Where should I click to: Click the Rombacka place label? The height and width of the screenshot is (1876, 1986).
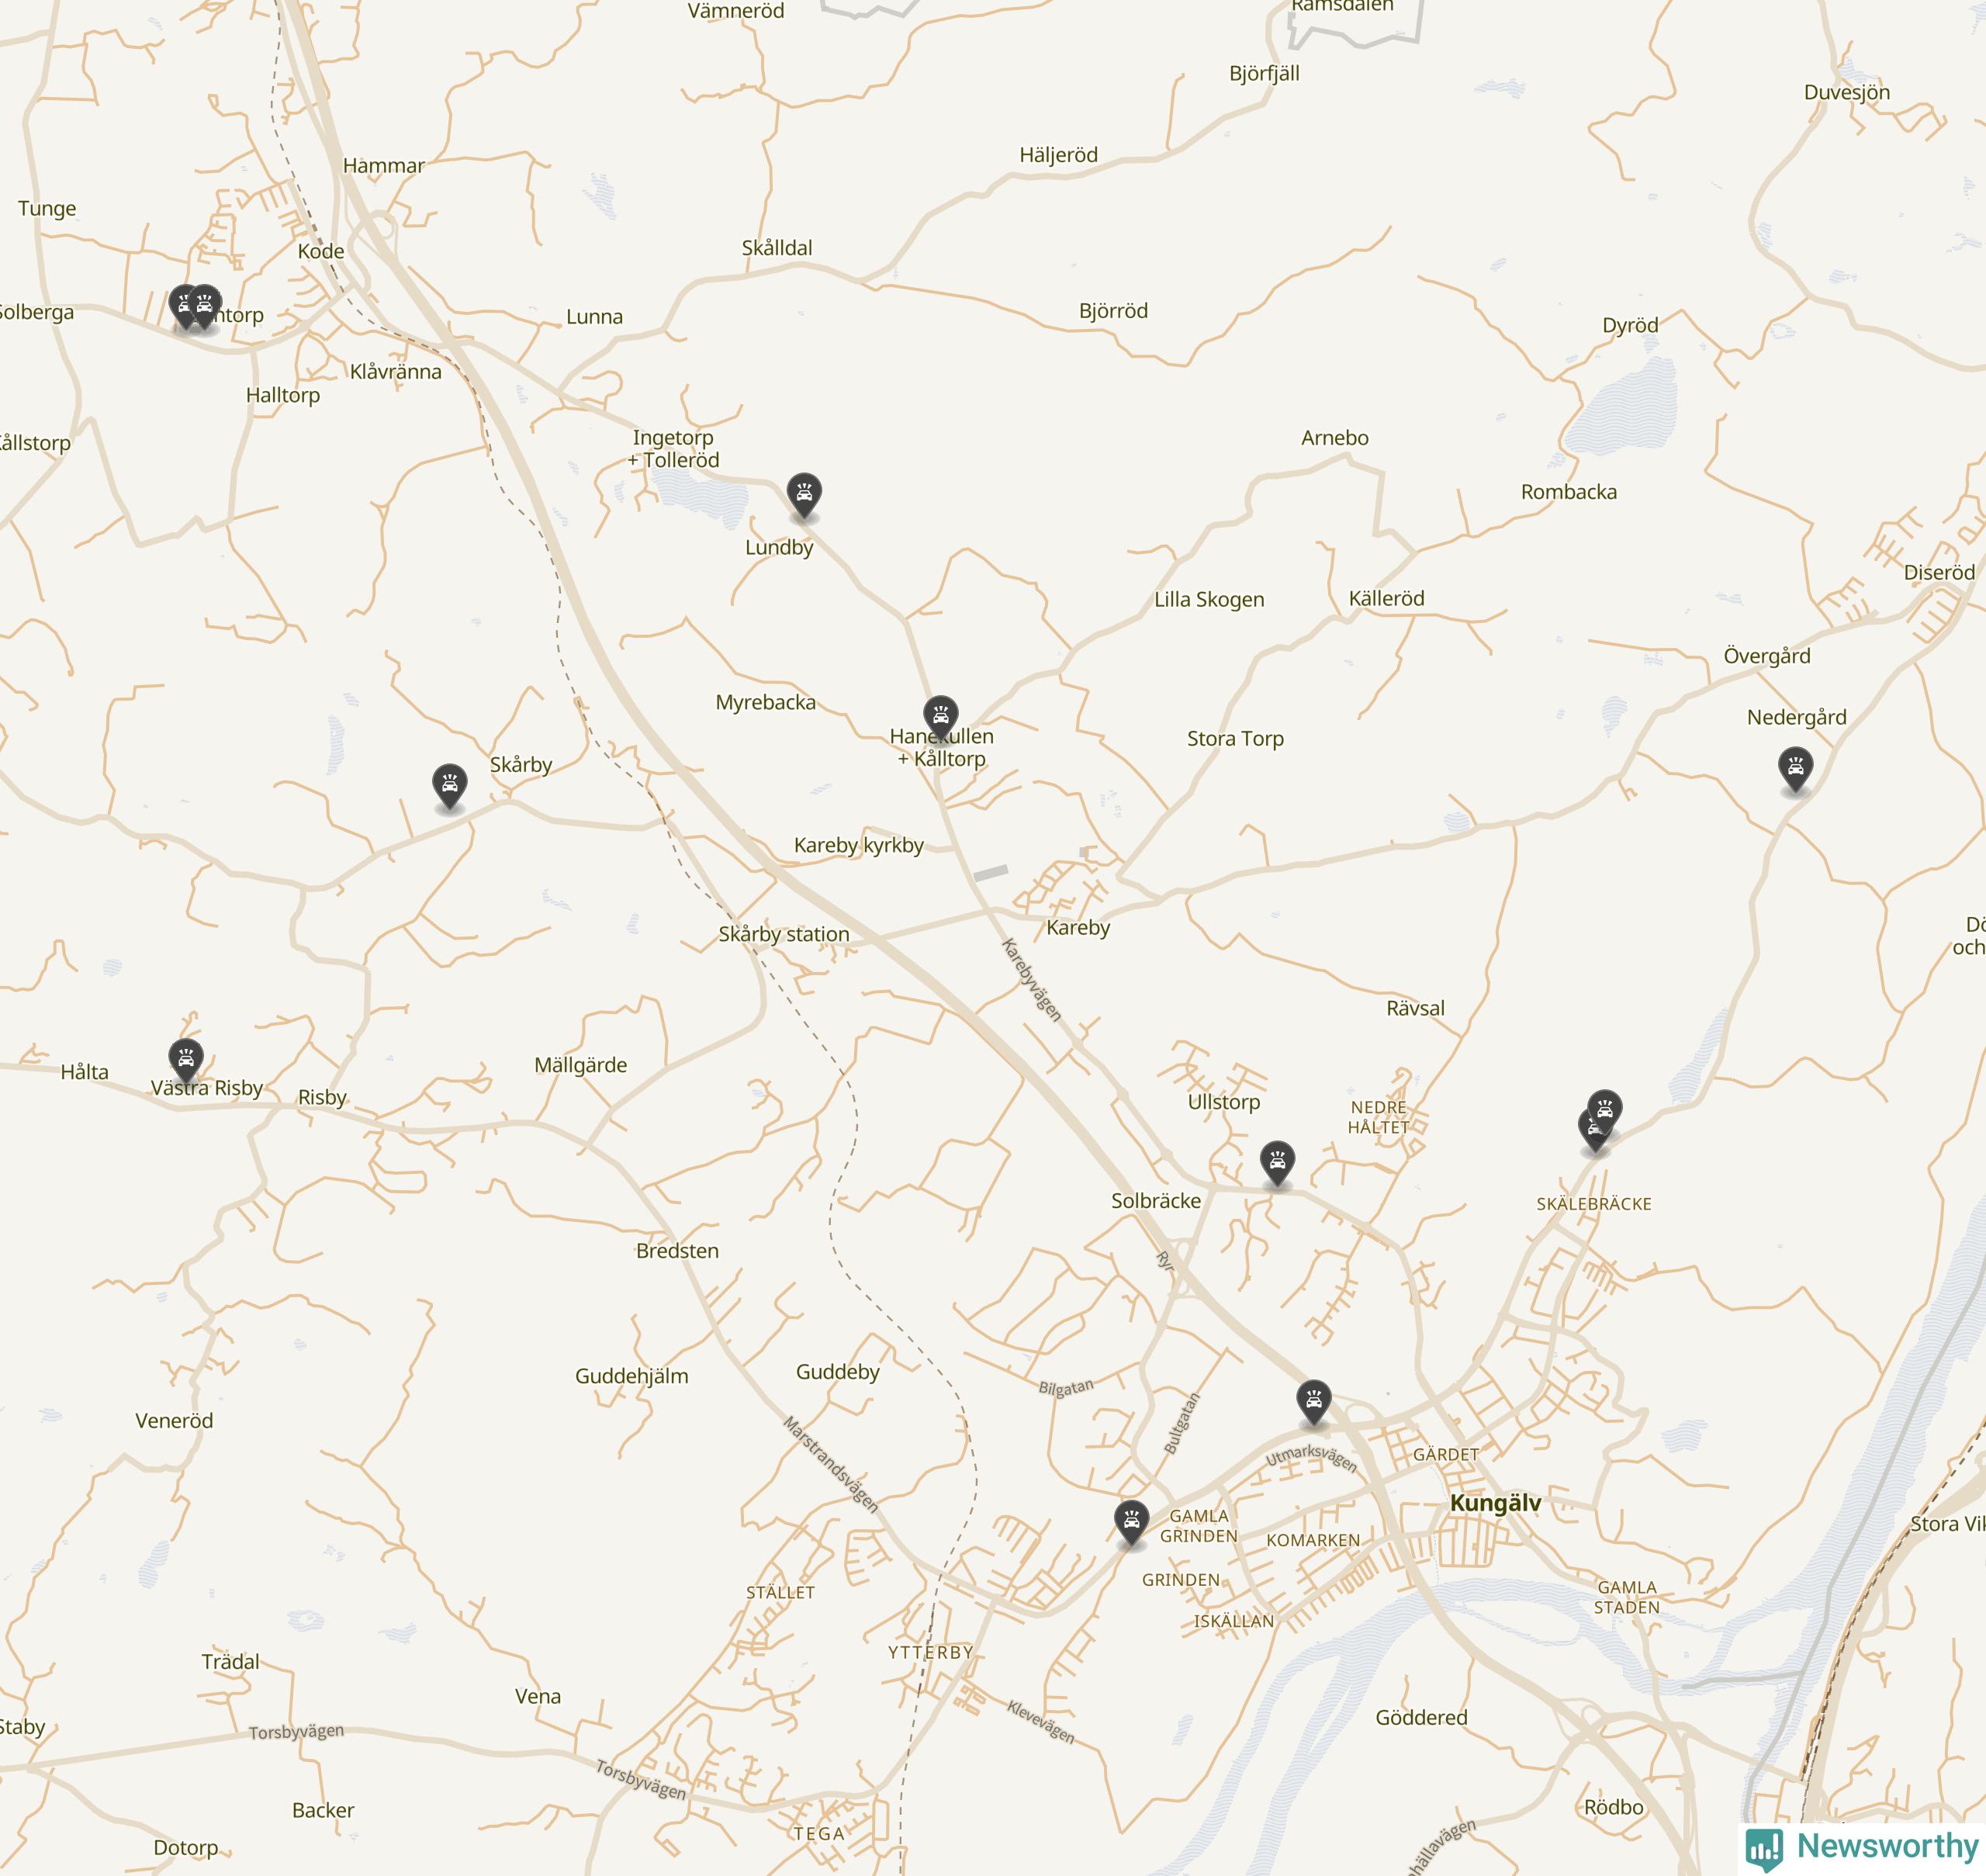[1569, 492]
